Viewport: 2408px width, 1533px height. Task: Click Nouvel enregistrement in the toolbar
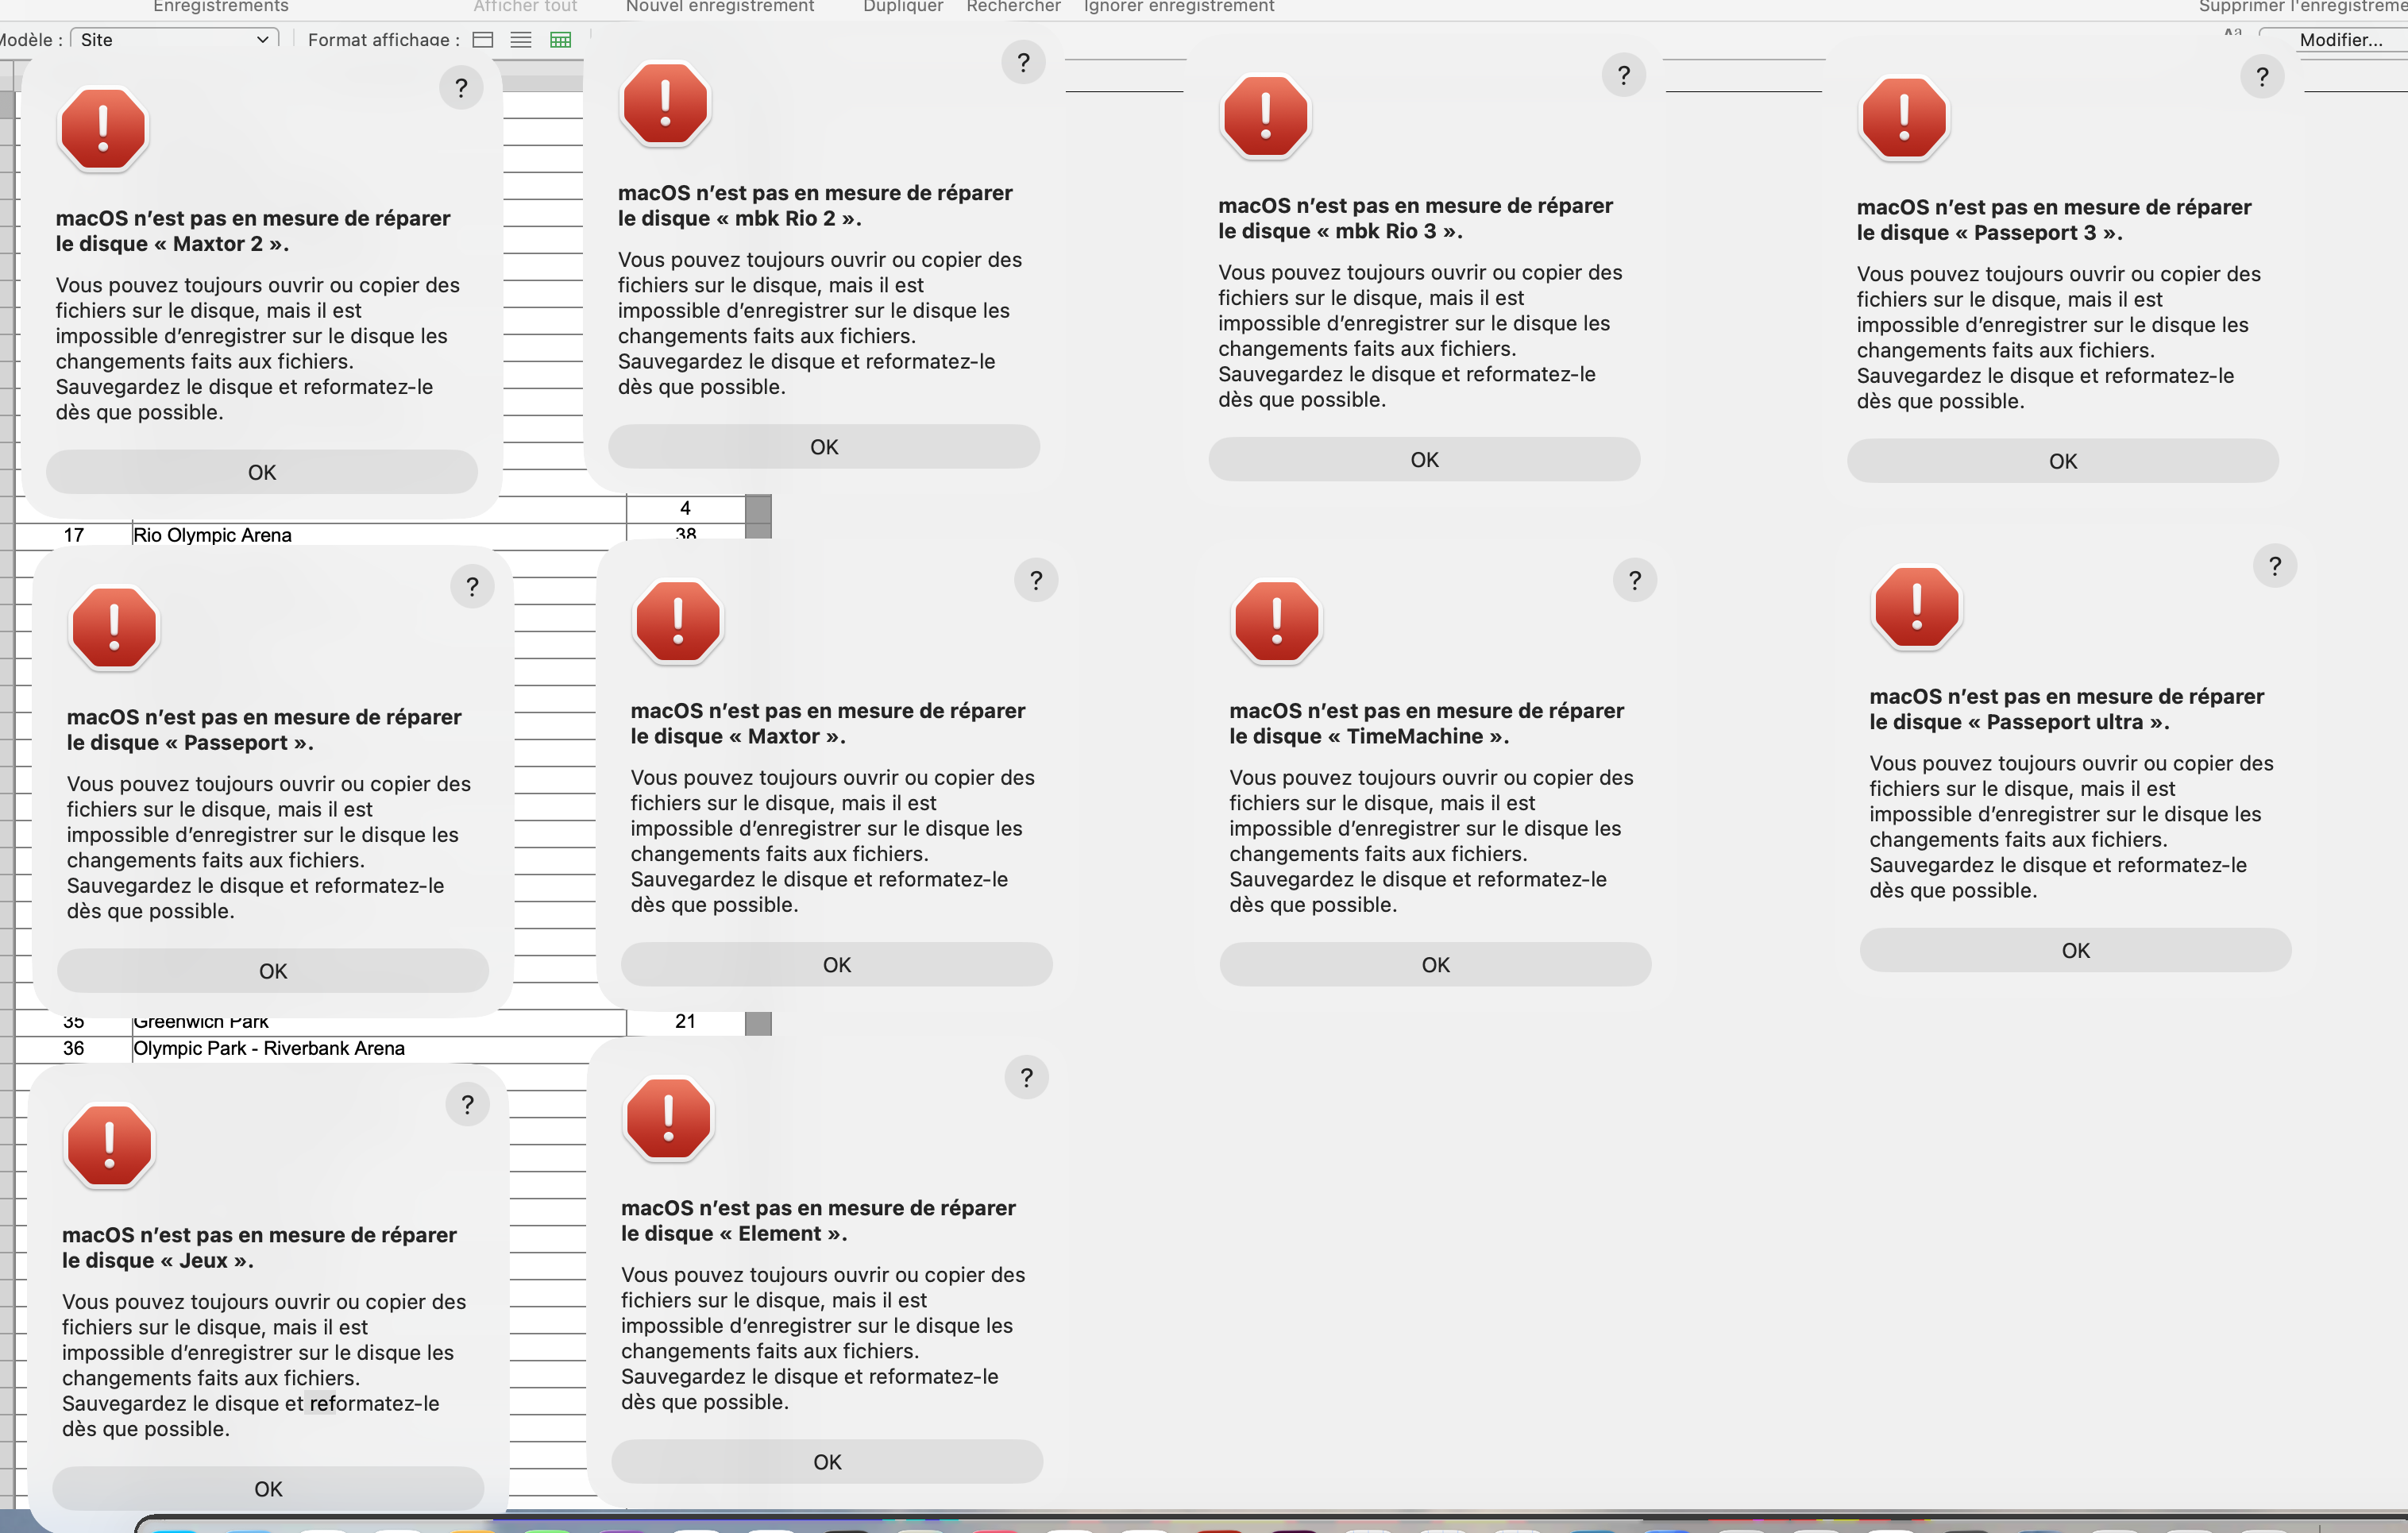[720, 6]
